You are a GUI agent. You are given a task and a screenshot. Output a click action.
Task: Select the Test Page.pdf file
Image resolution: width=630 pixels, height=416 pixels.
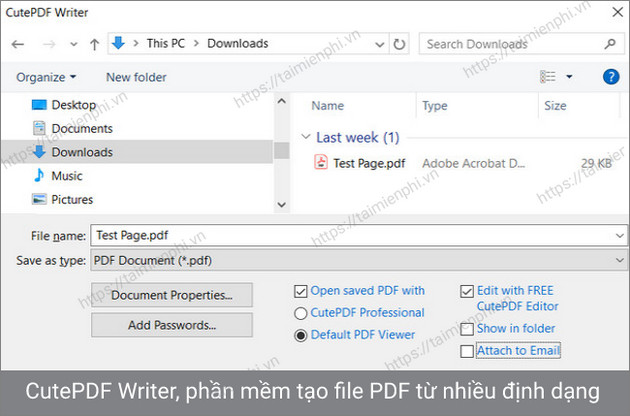[x=369, y=163]
